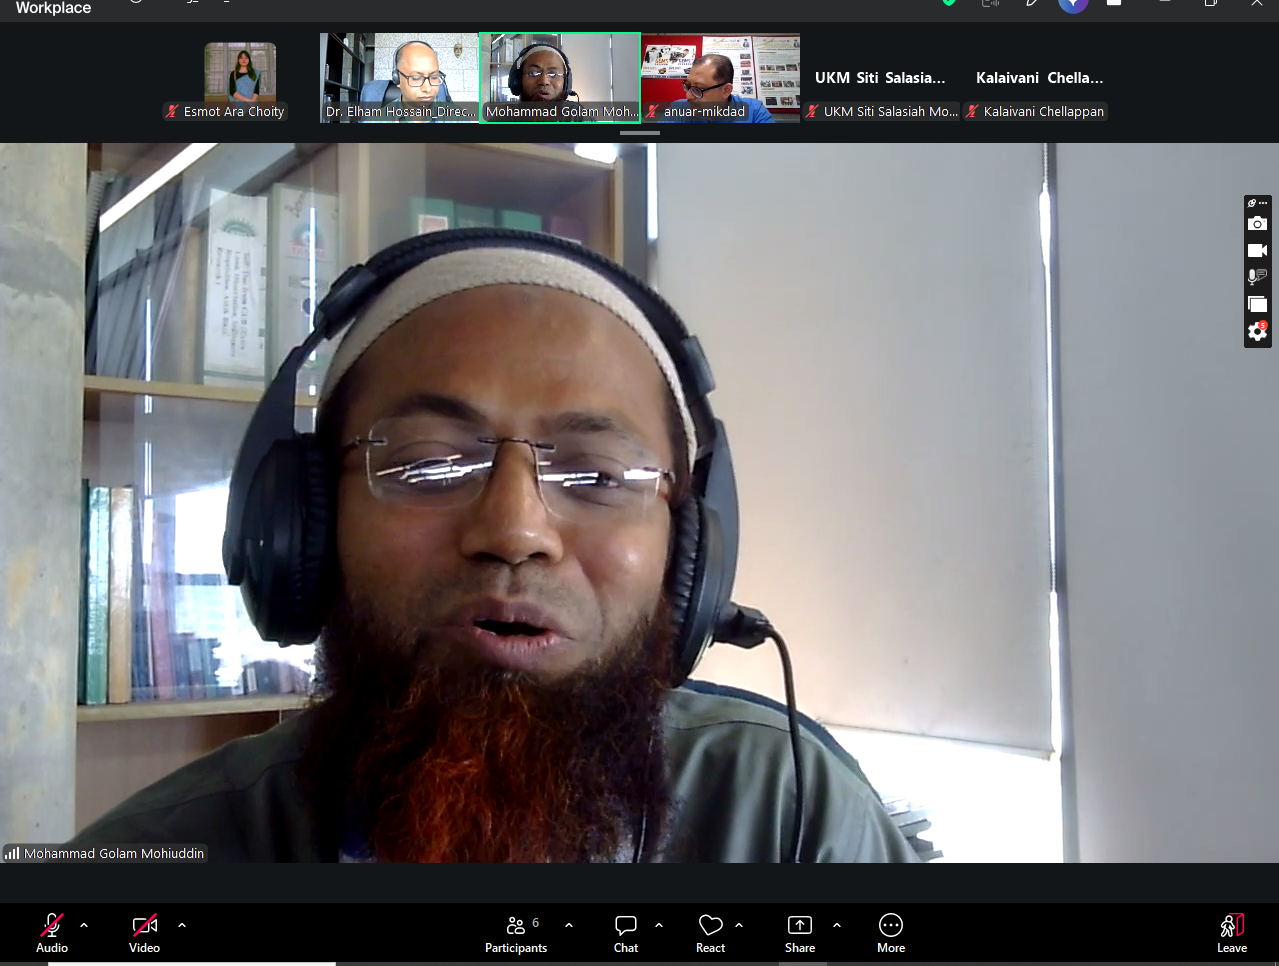Viewport: 1279px width, 966px height.
Task: Start screen sharing with Share
Action: (800, 933)
